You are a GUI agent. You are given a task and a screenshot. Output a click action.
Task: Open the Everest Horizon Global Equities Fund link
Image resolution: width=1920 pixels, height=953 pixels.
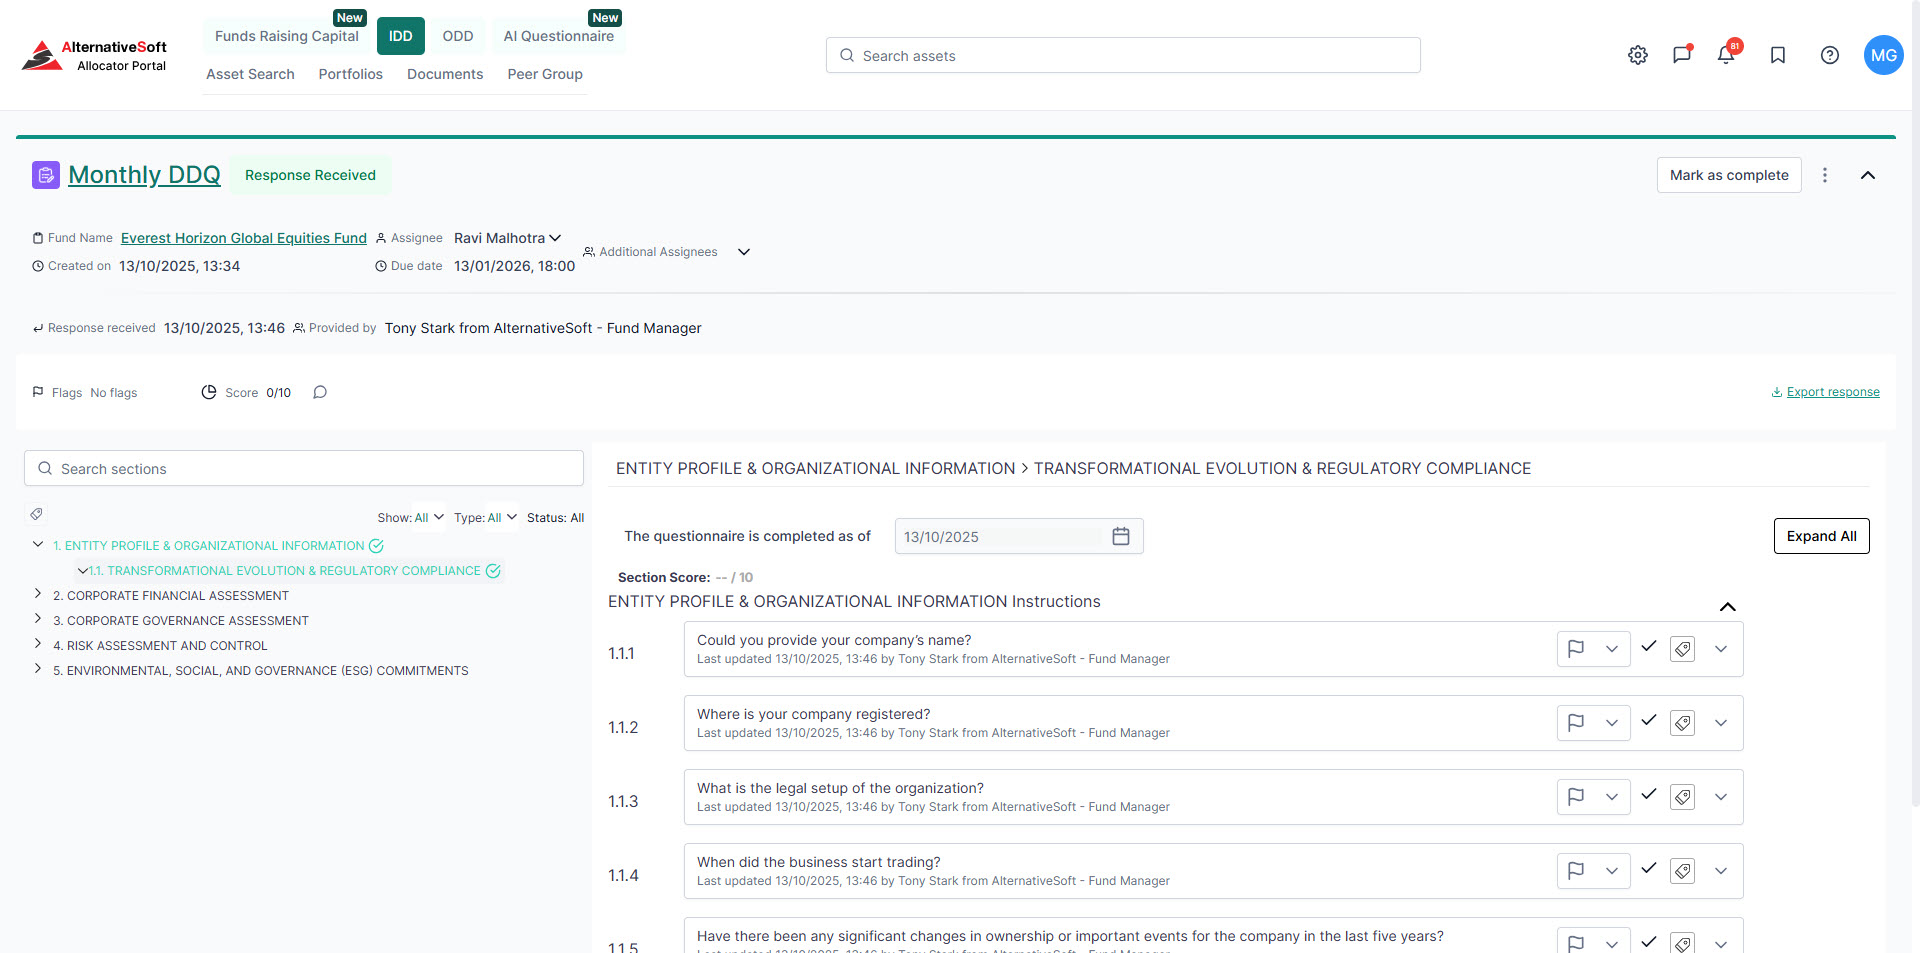click(x=242, y=238)
